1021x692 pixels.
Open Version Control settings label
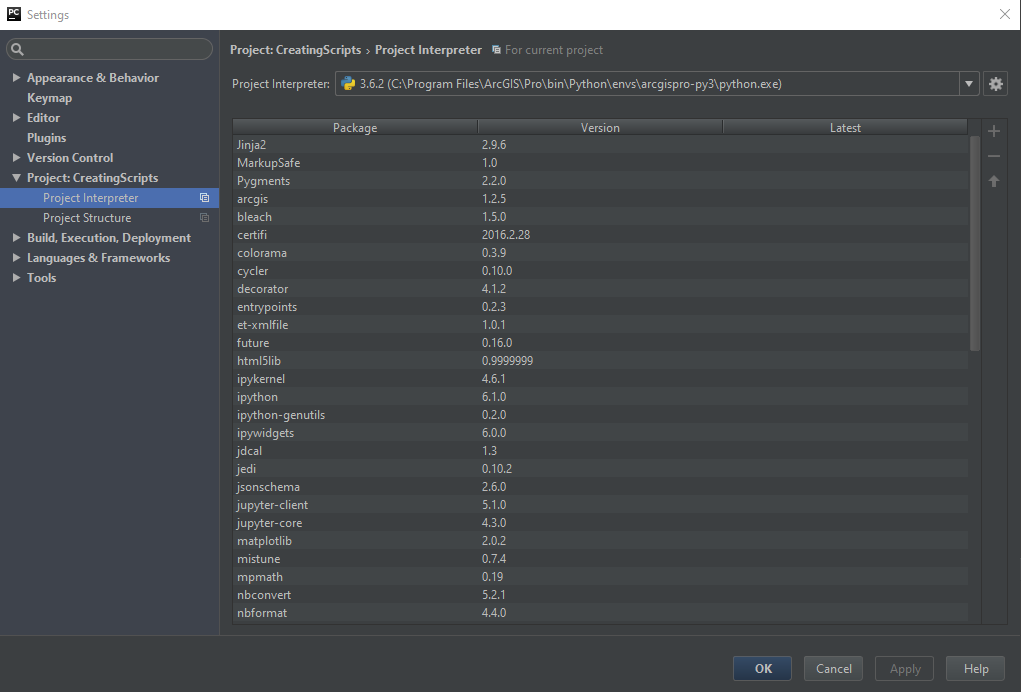70,158
